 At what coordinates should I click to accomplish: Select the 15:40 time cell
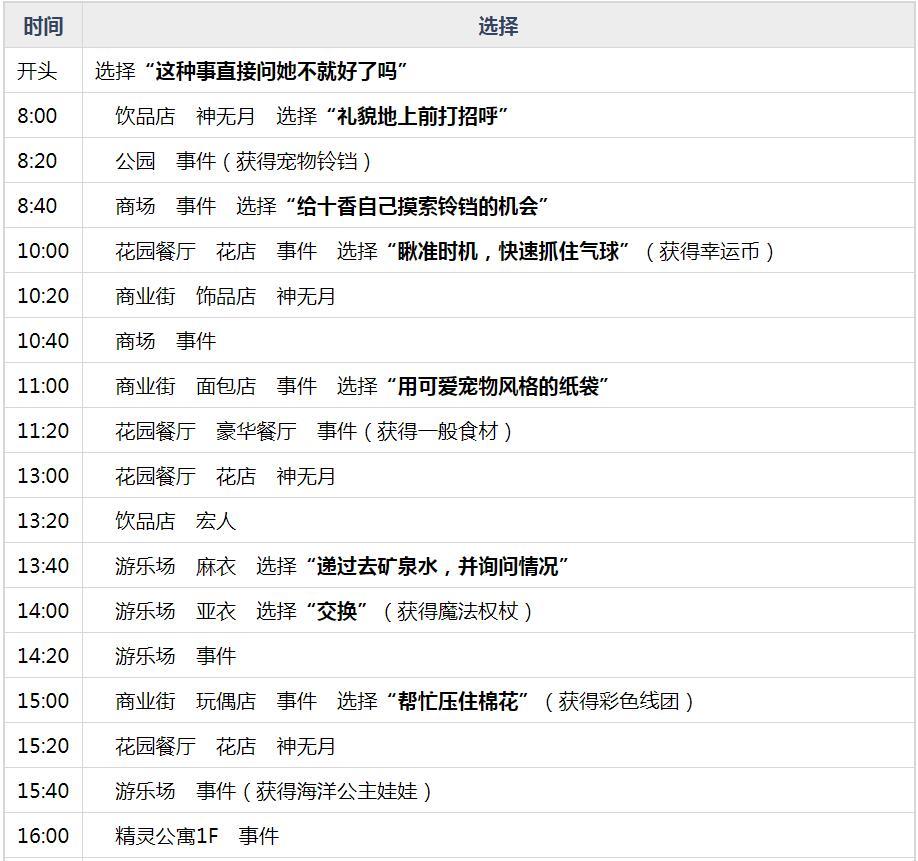click(x=43, y=791)
